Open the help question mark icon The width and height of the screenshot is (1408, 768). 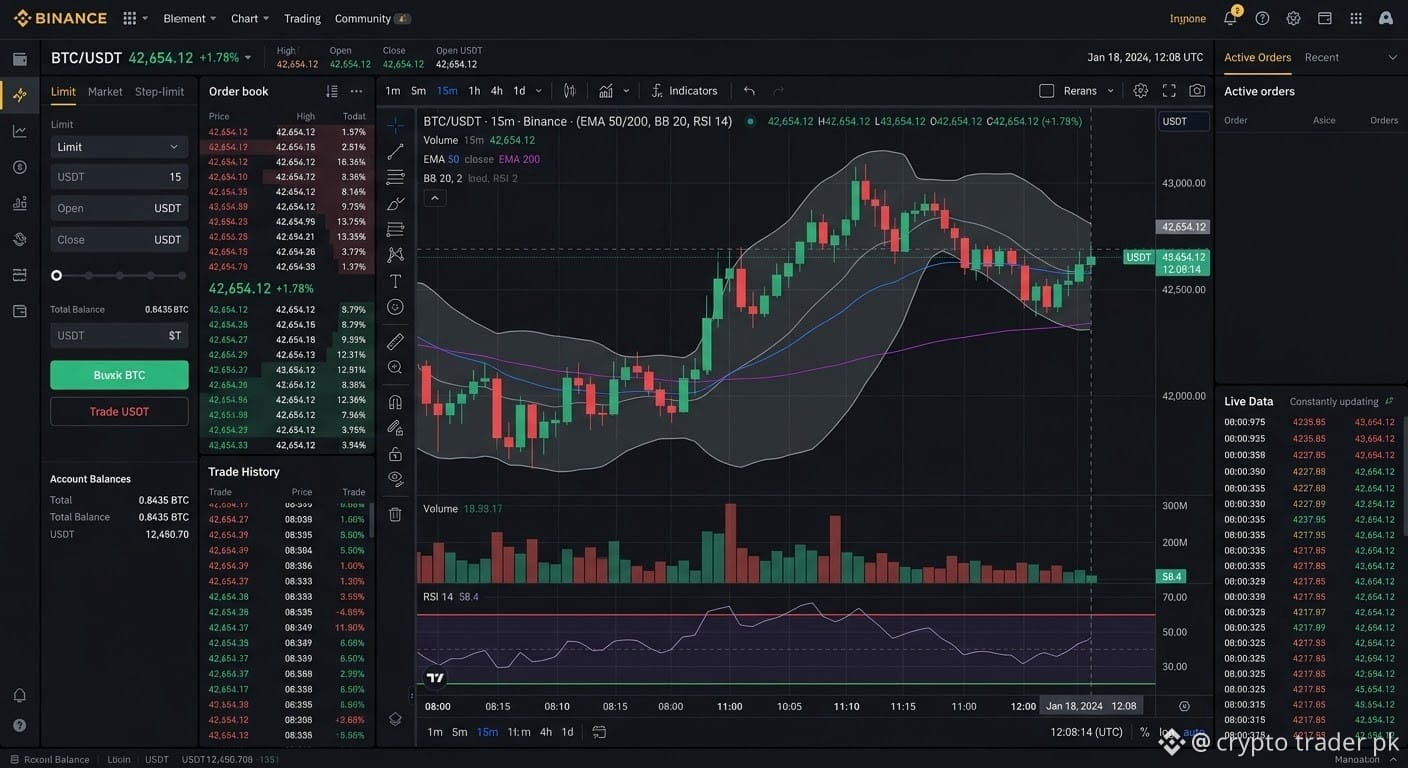coord(1262,18)
